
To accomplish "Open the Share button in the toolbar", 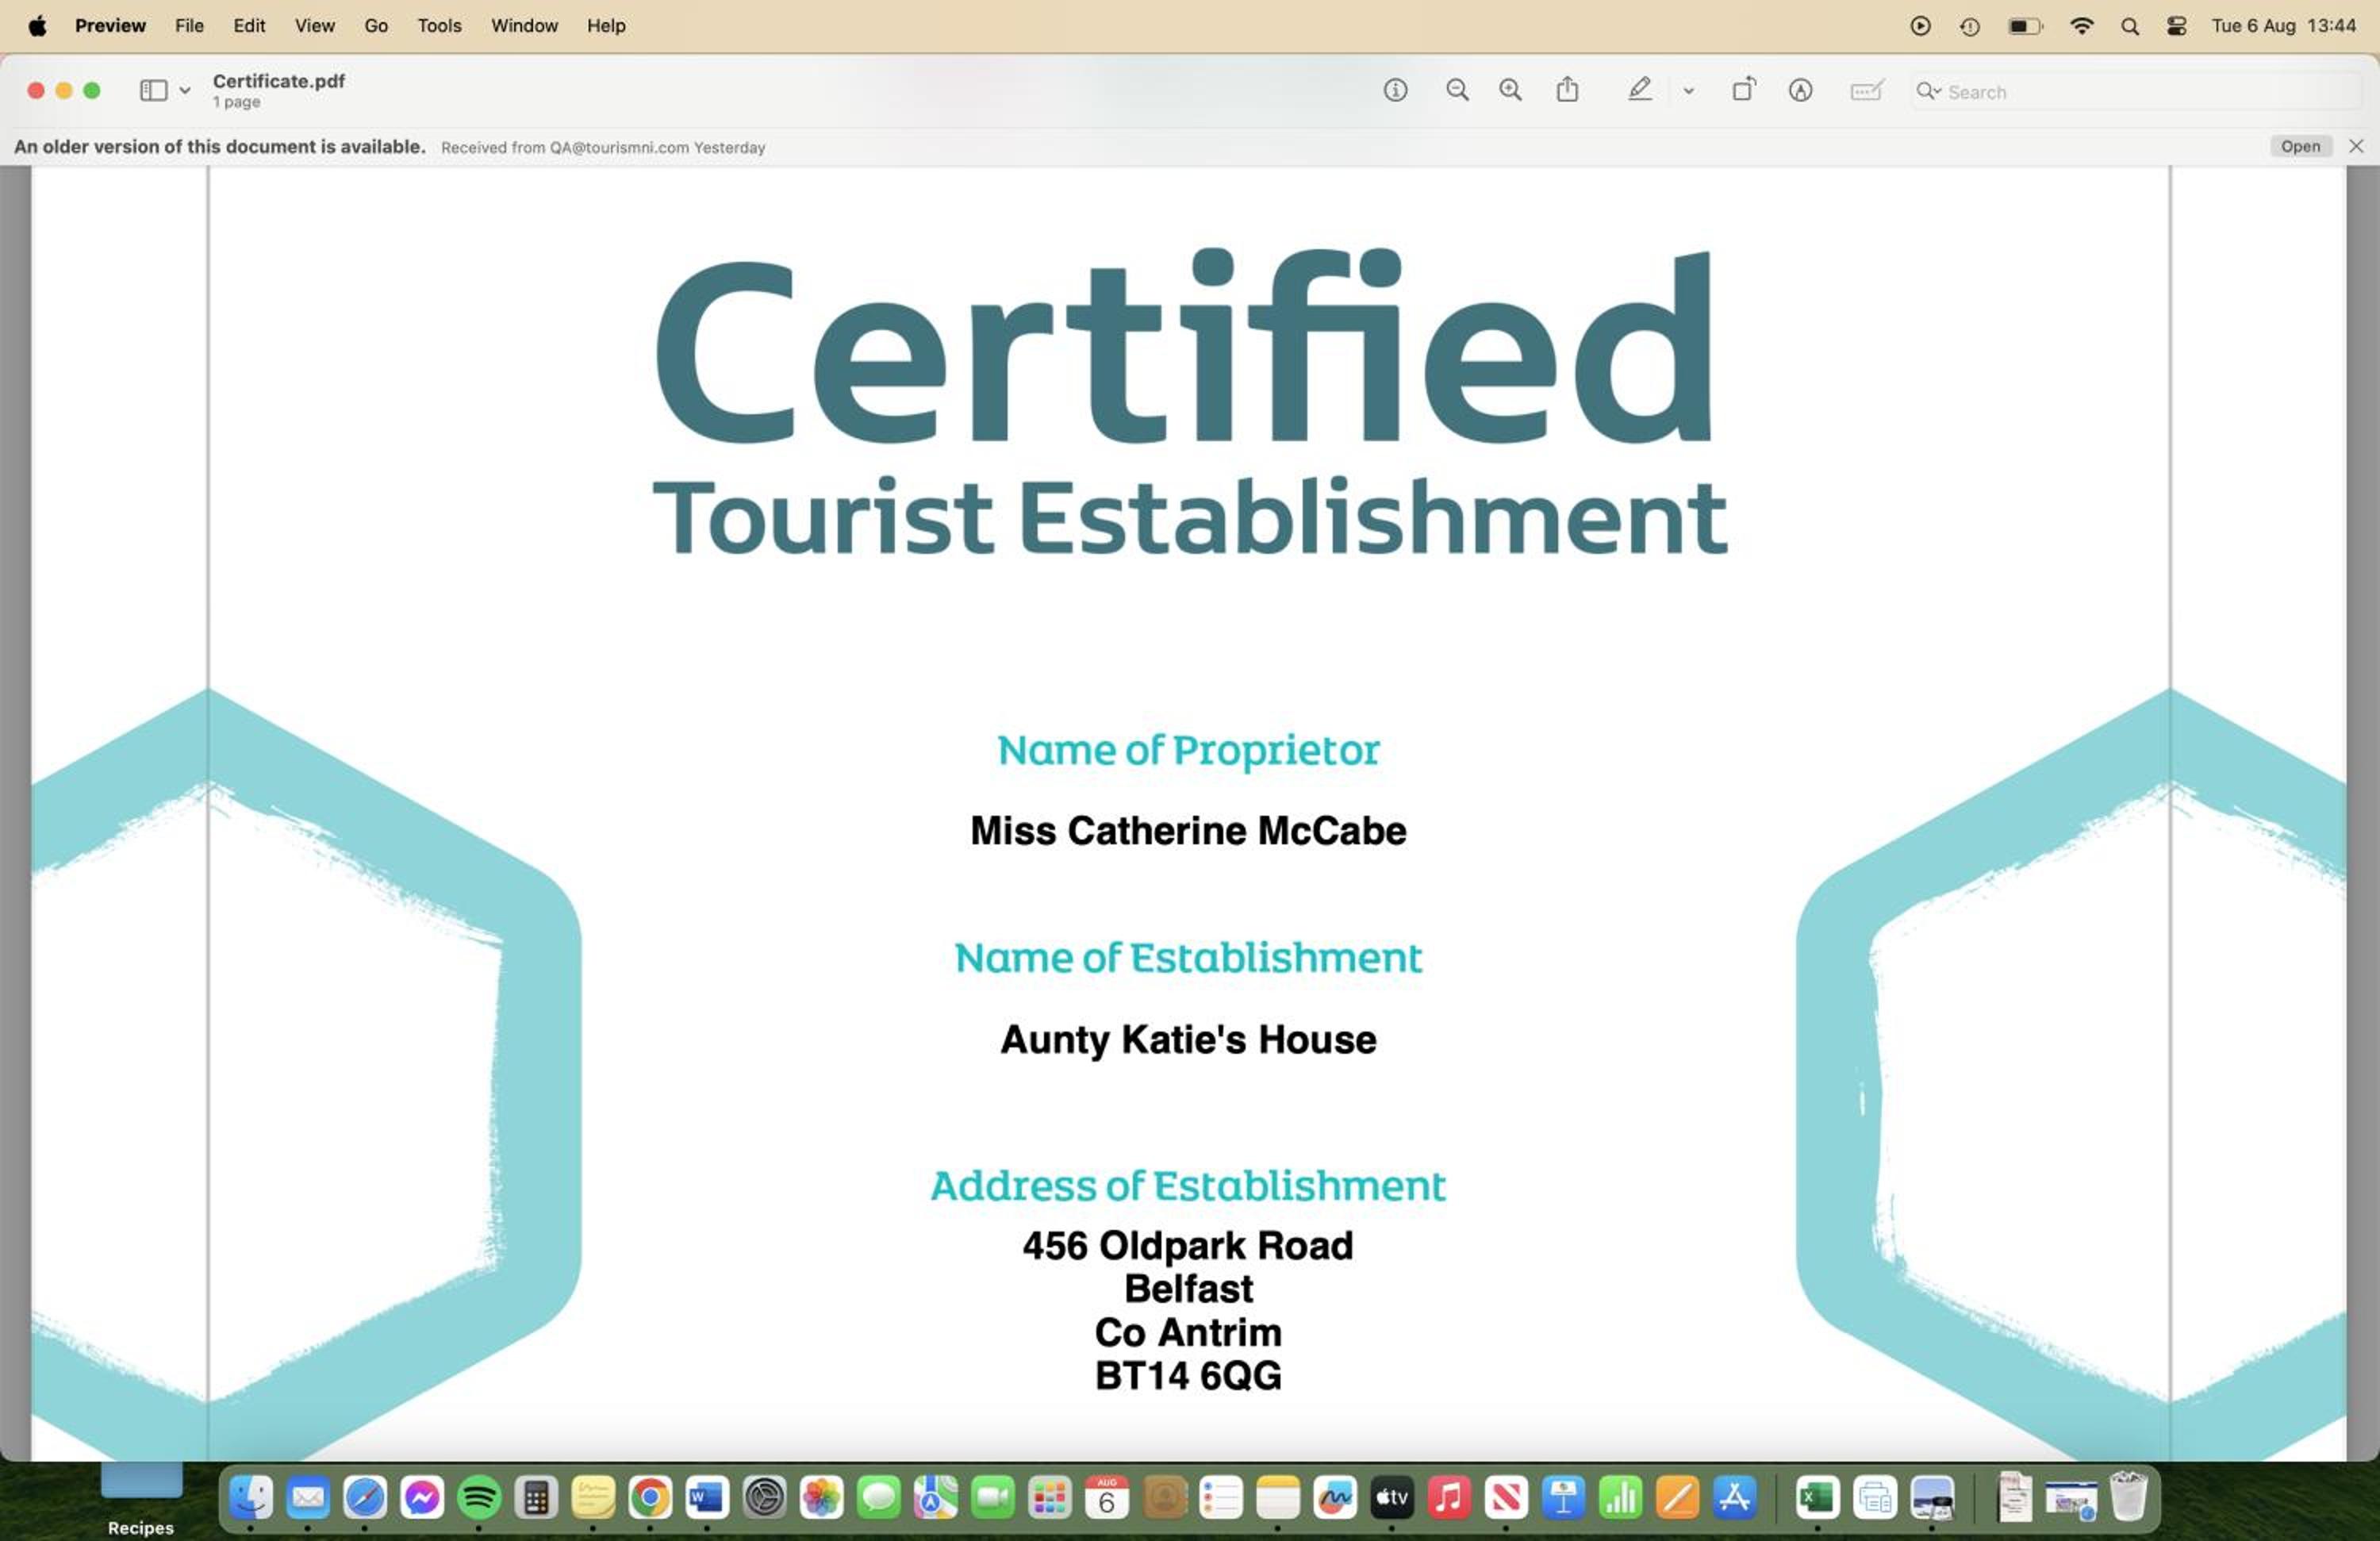I will pyautogui.click(x=1567, y=90).
